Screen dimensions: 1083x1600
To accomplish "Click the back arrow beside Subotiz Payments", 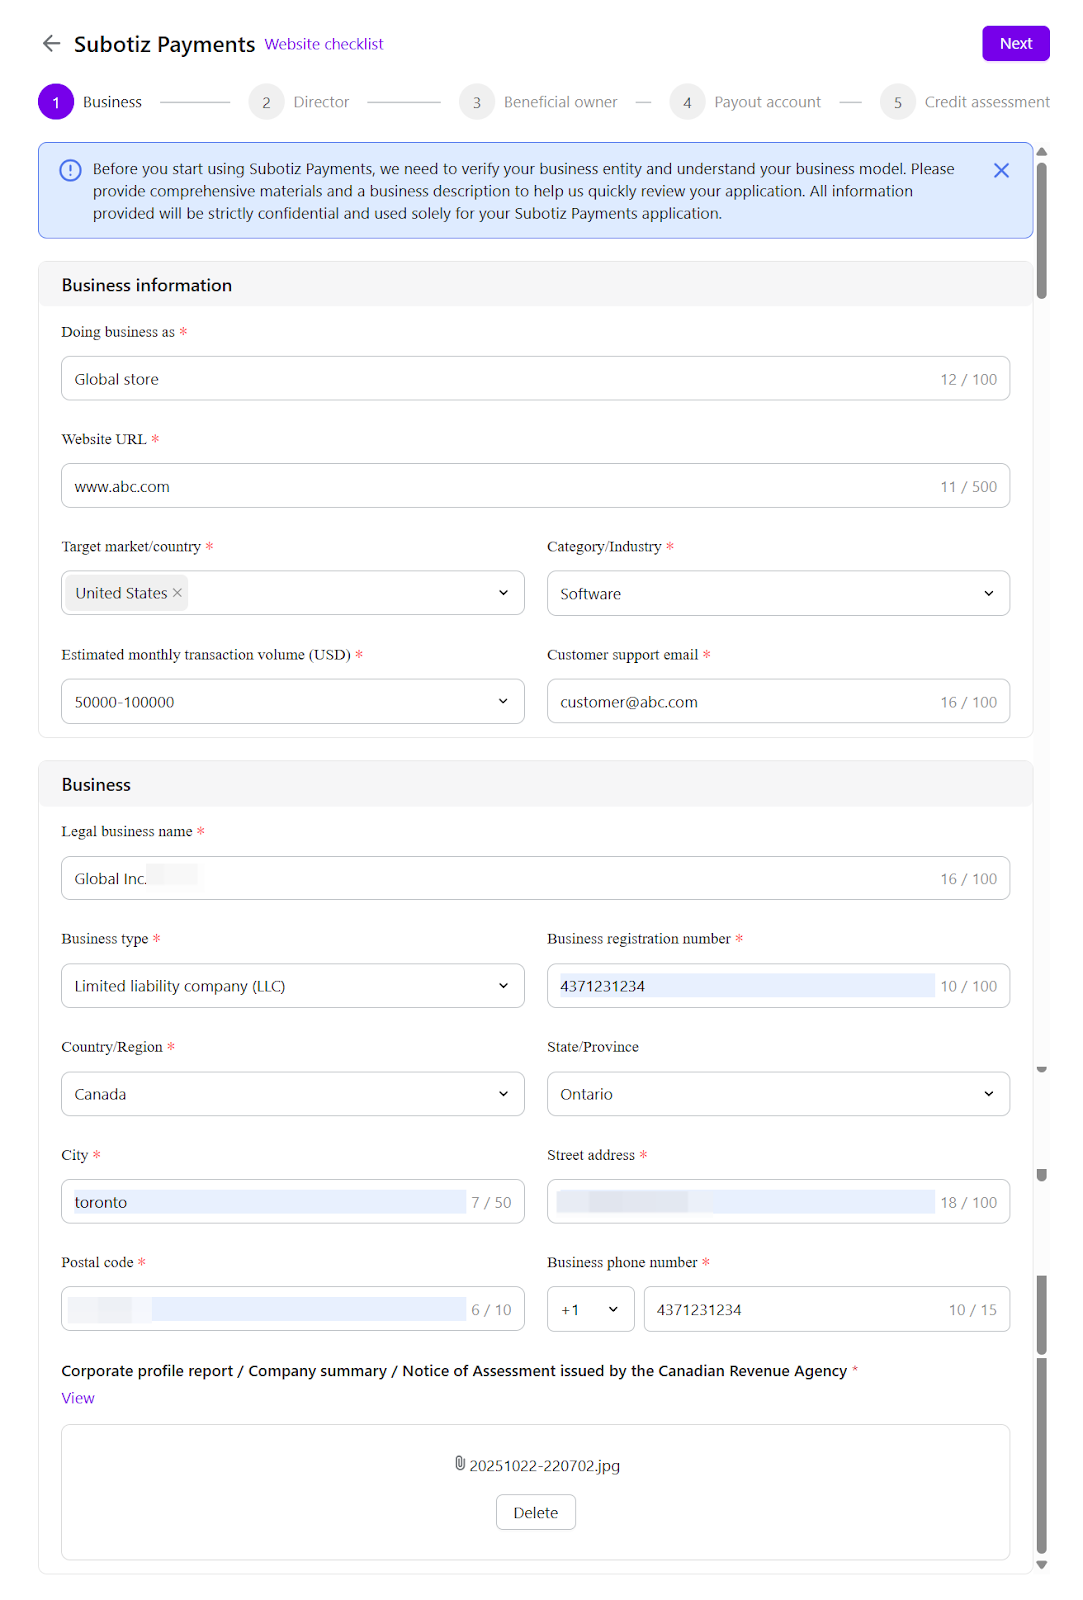I will (x=51, y=43).
